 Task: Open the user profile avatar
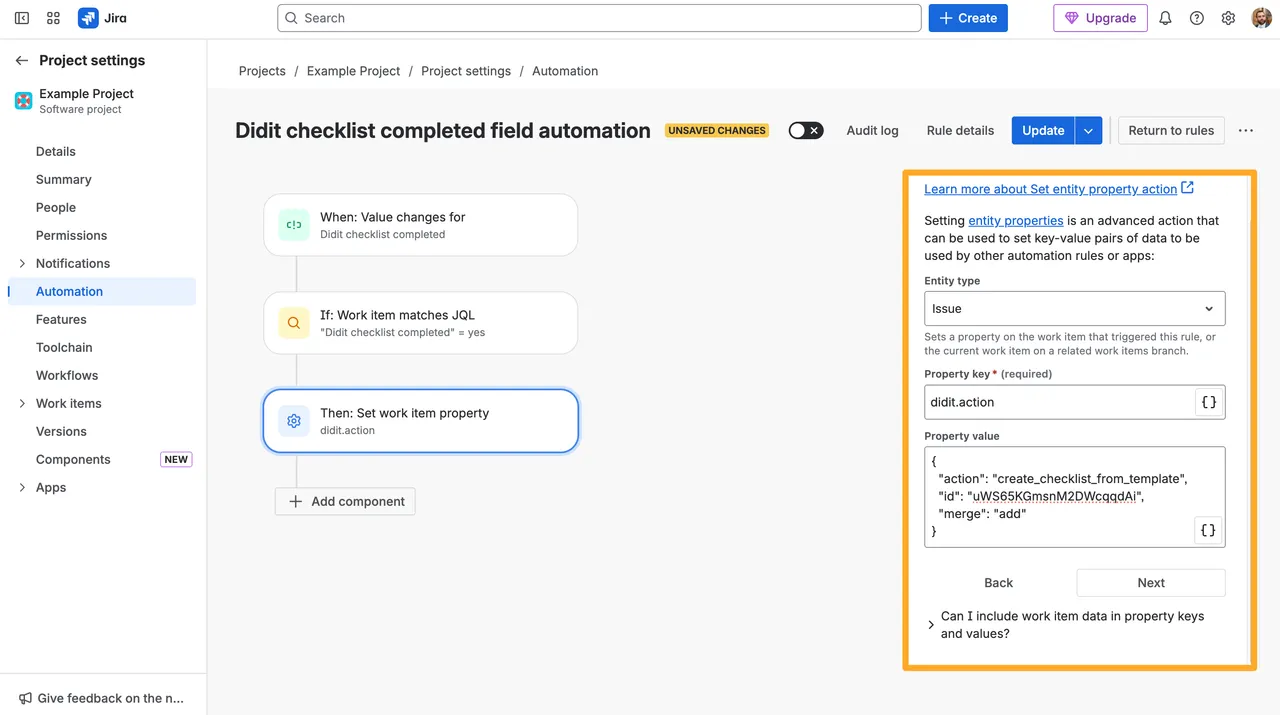pyautogui.click(x=1261, y=18)
